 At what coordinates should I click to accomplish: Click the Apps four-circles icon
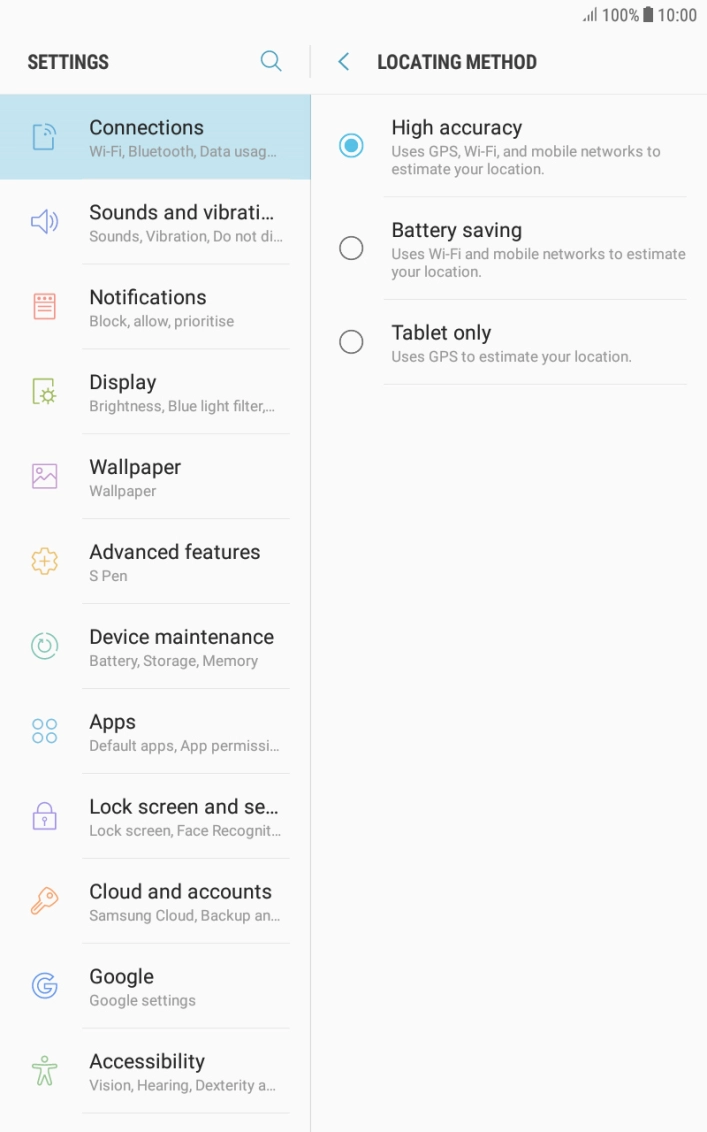(45, 731)
